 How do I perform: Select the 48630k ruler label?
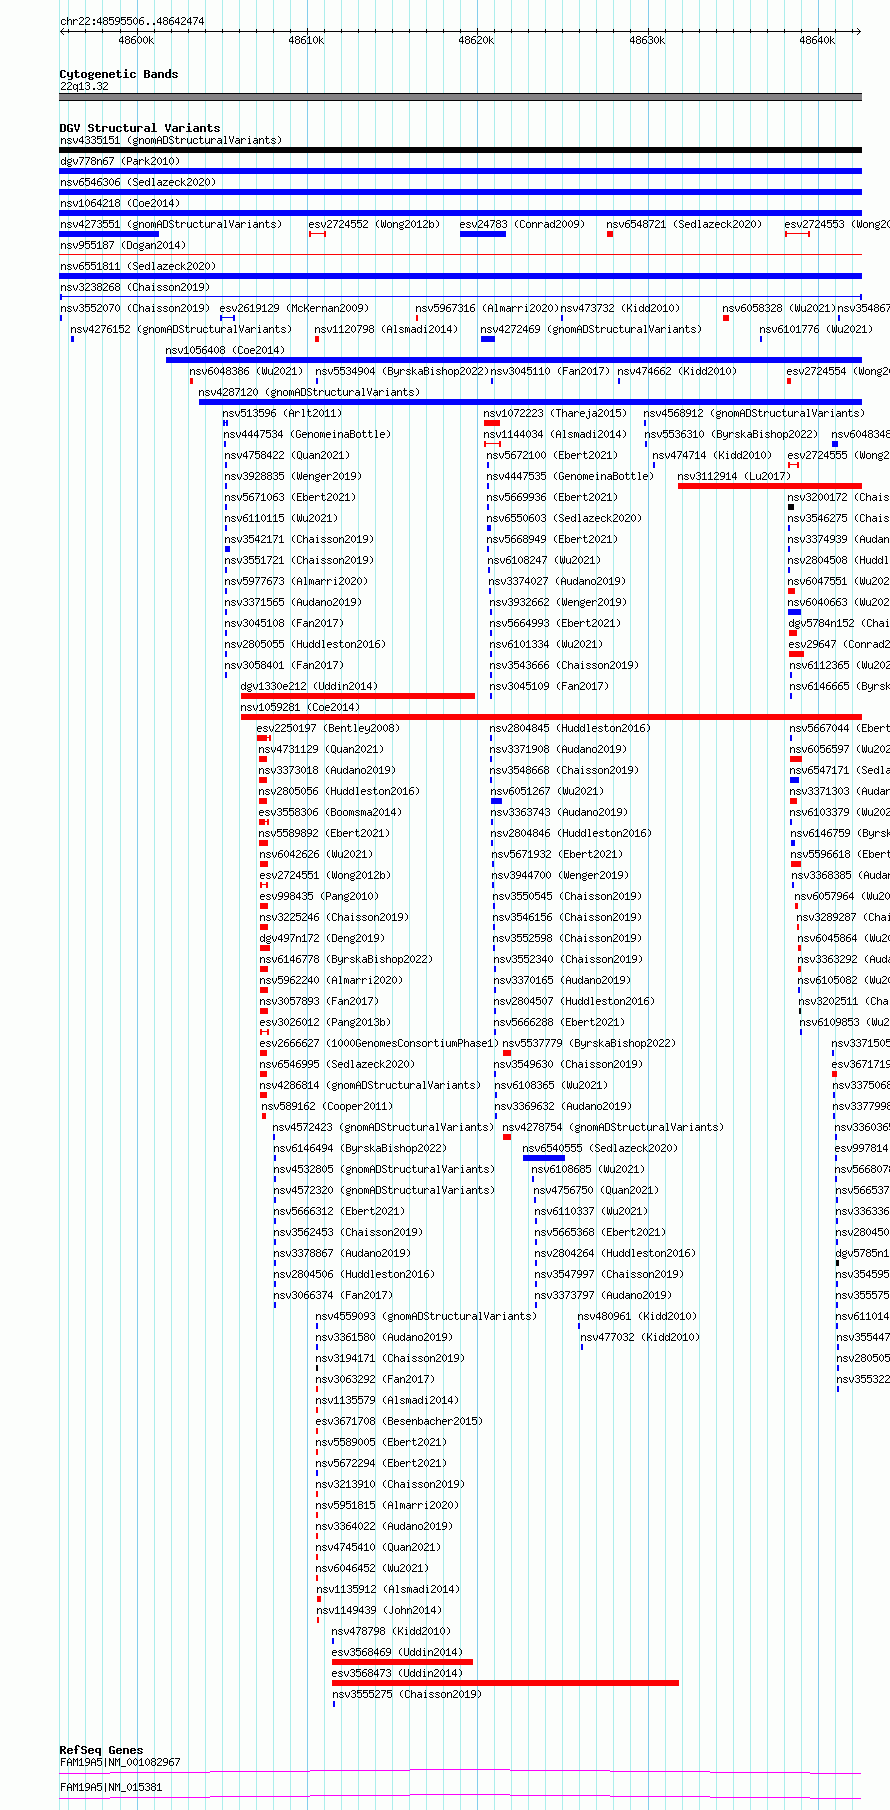tap(647, 40)
